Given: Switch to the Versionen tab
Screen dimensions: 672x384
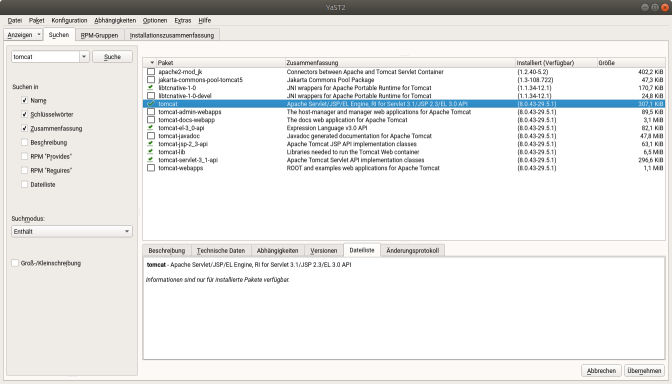Looking at the screenshot, I should click(324, 250).
